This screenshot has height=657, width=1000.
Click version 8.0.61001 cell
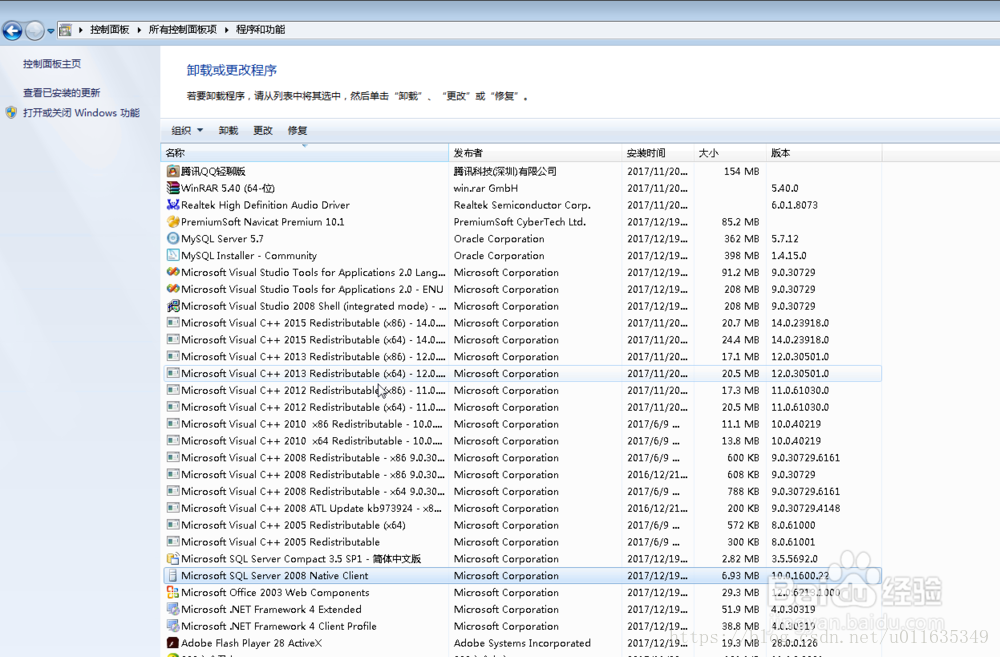coord(793,542)
